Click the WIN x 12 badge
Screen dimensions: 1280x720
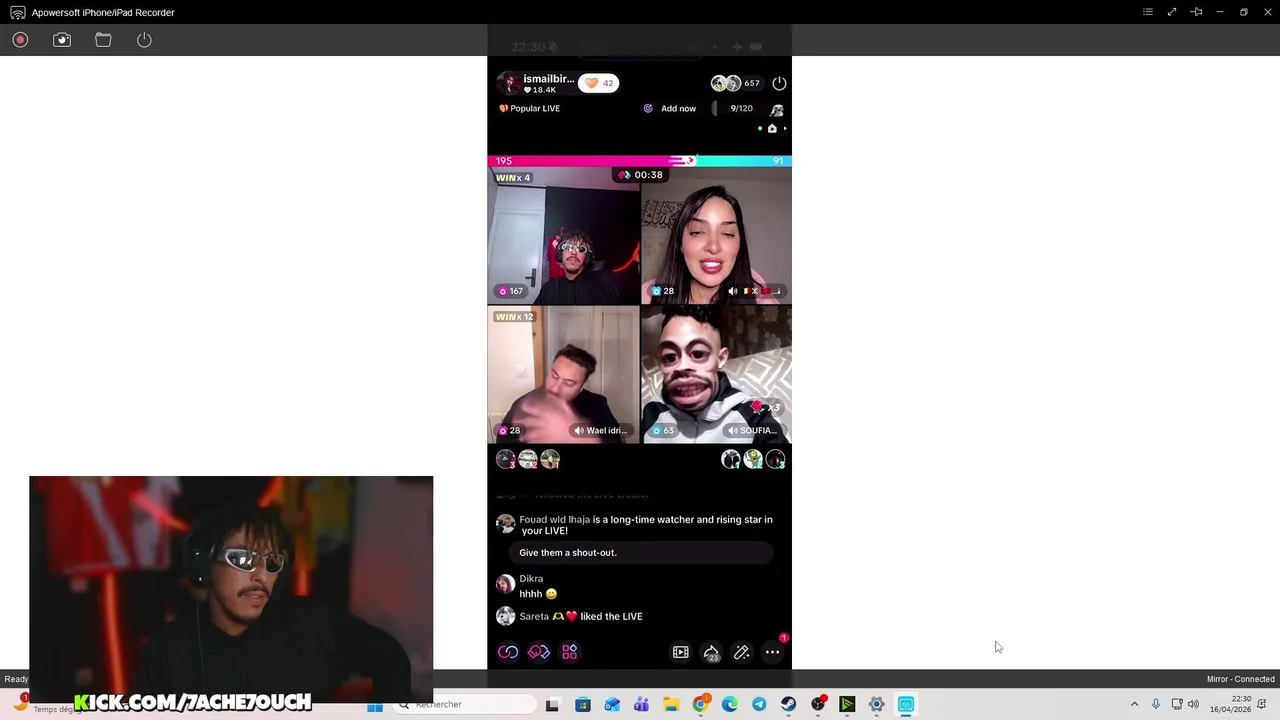[515, 317]
